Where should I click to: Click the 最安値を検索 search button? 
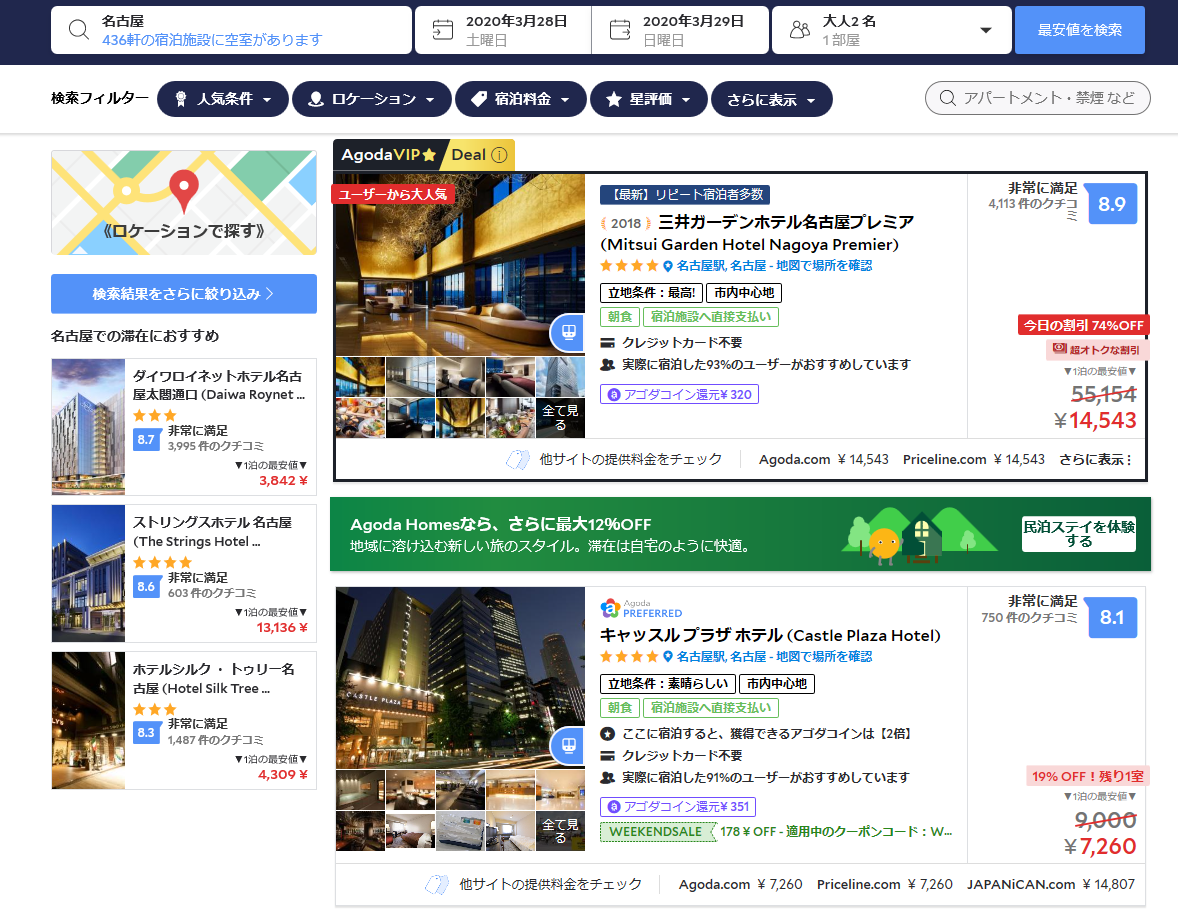(x=1080, y=30)
